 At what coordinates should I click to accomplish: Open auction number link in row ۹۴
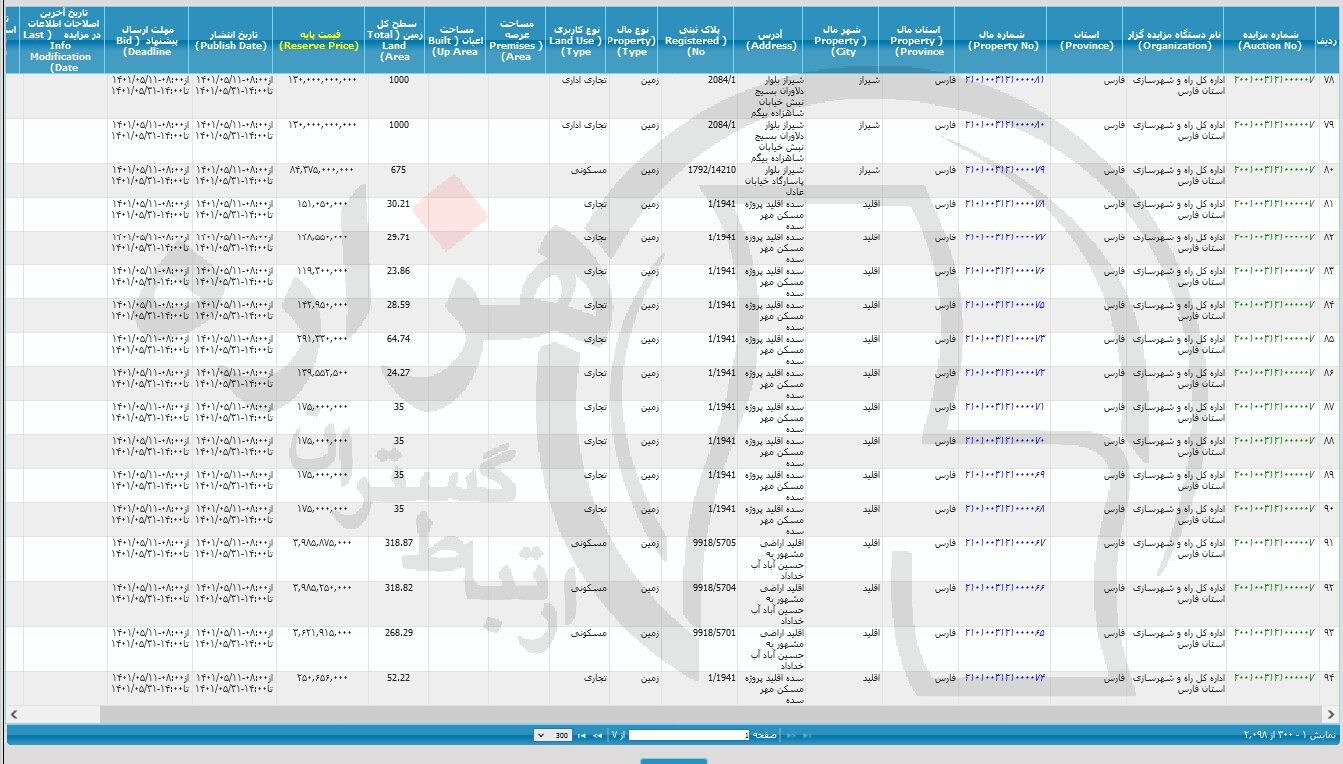coord(1273,678)
